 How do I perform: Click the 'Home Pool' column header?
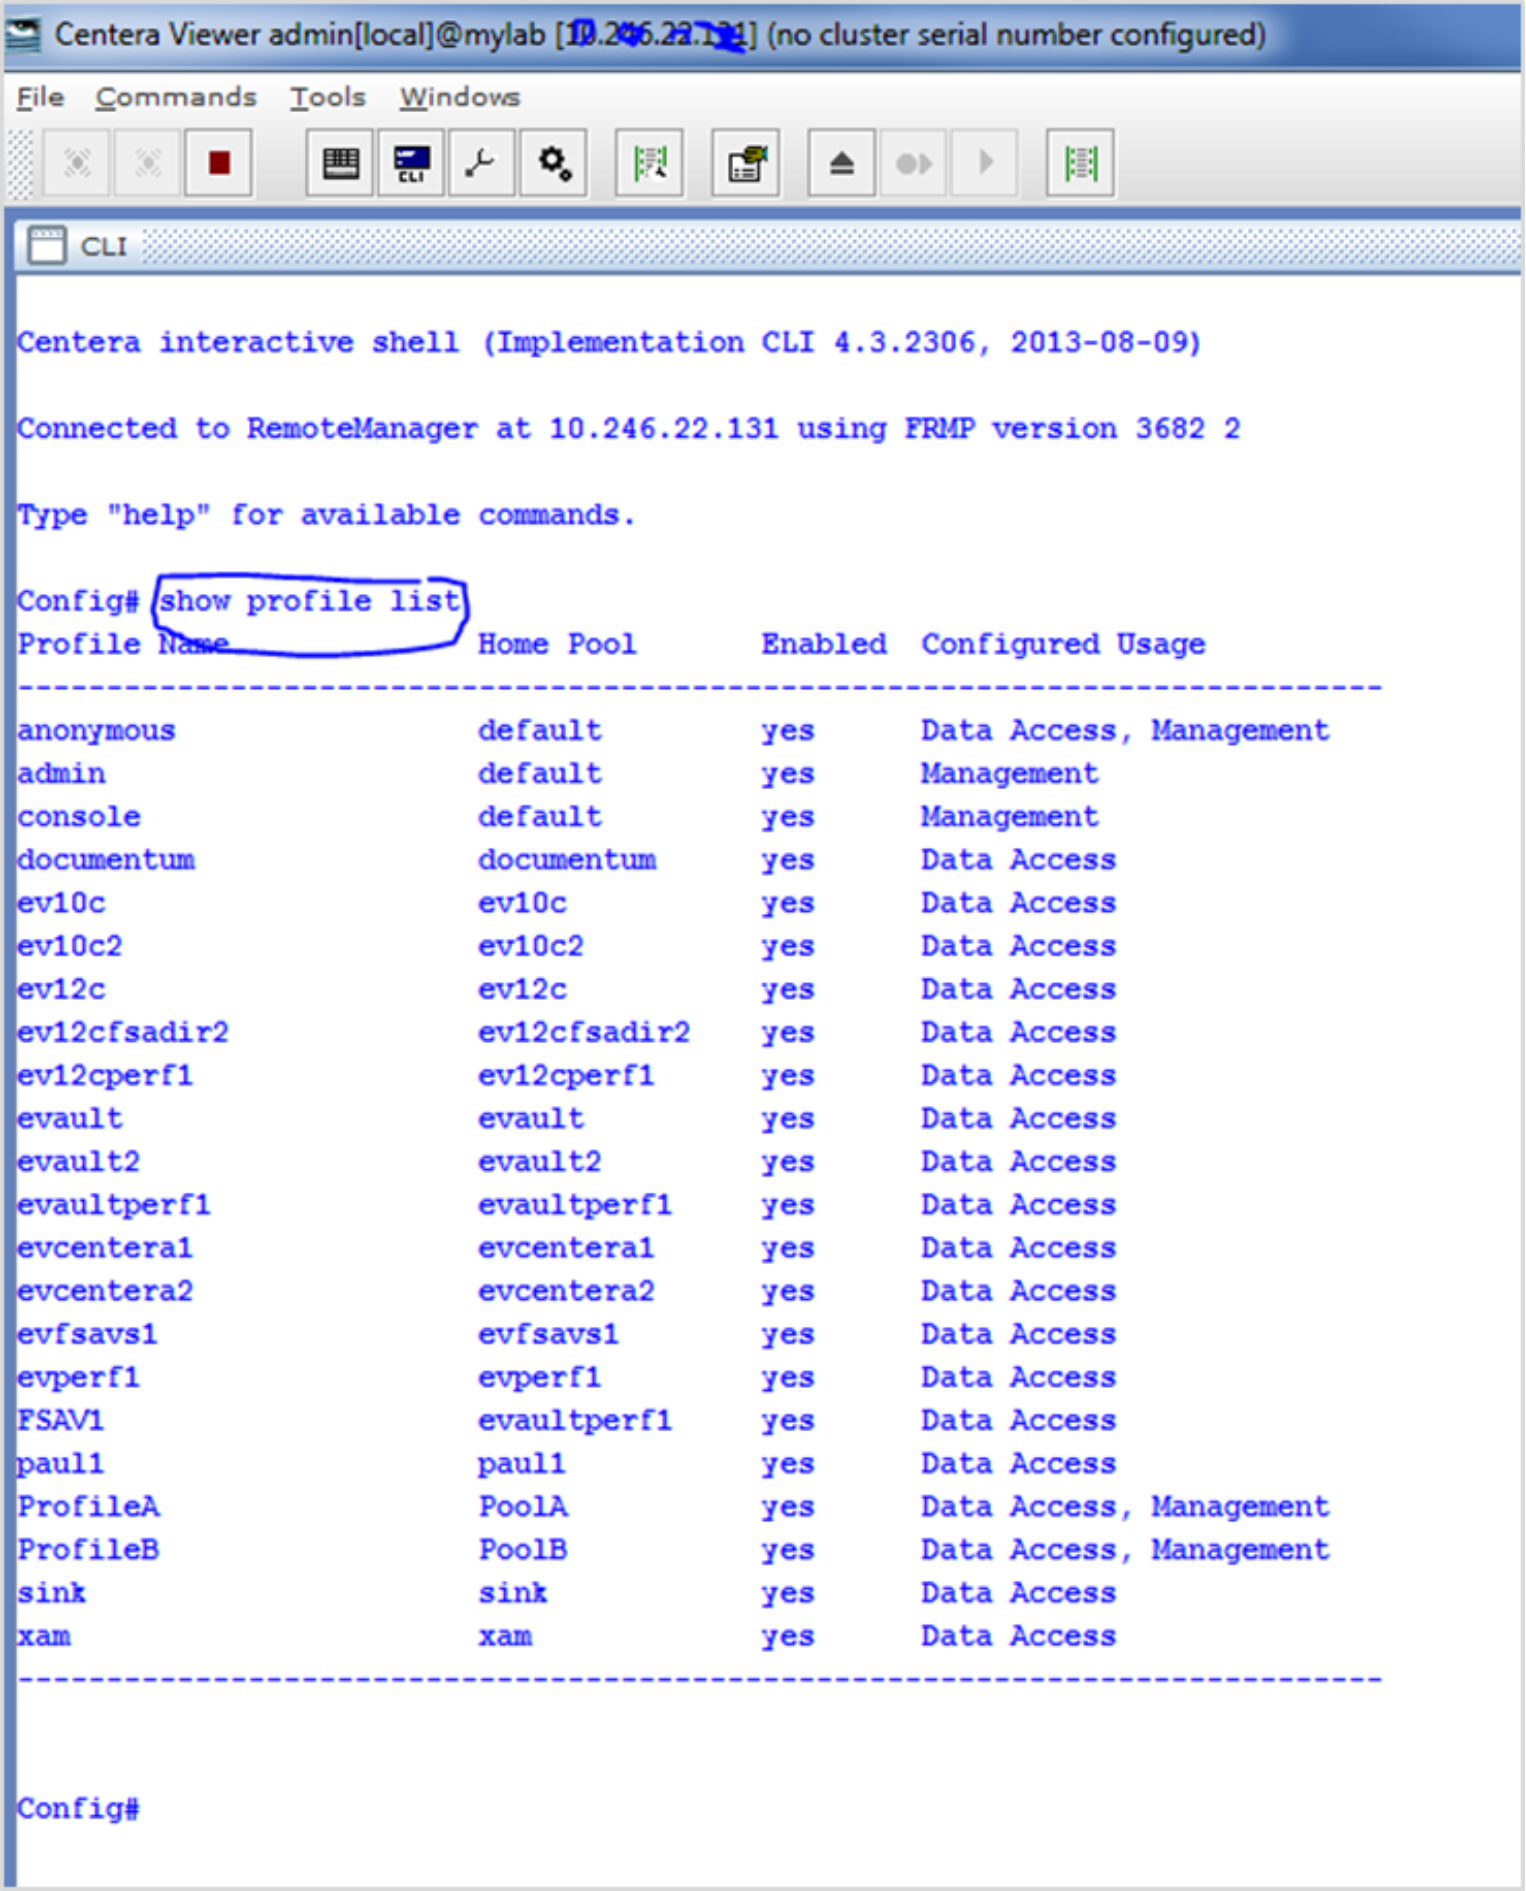[x=557, y=644]
